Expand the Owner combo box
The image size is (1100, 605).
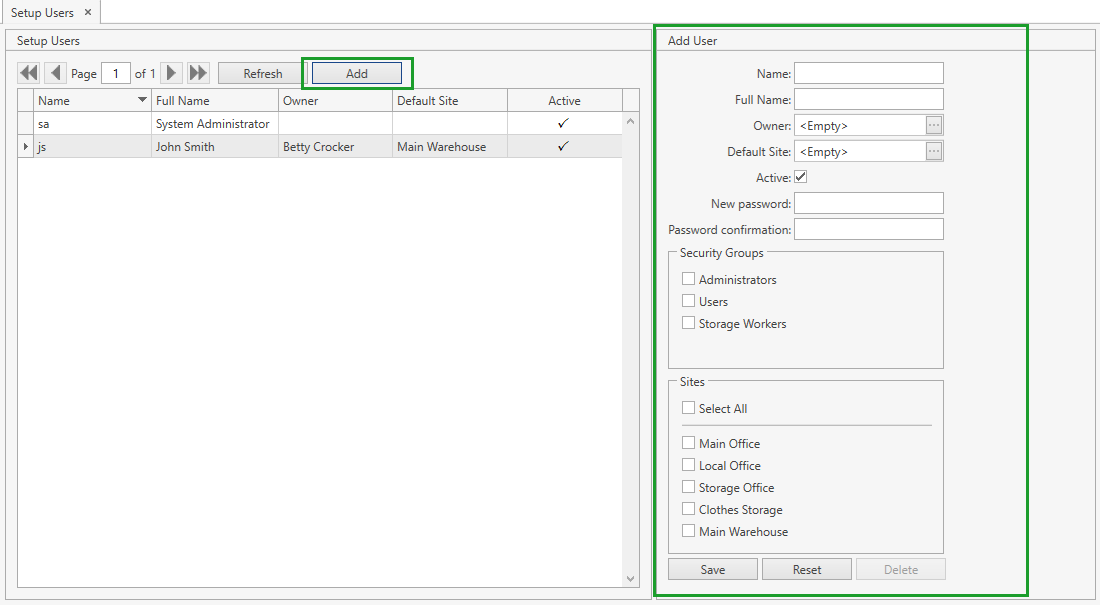(860, 126)
